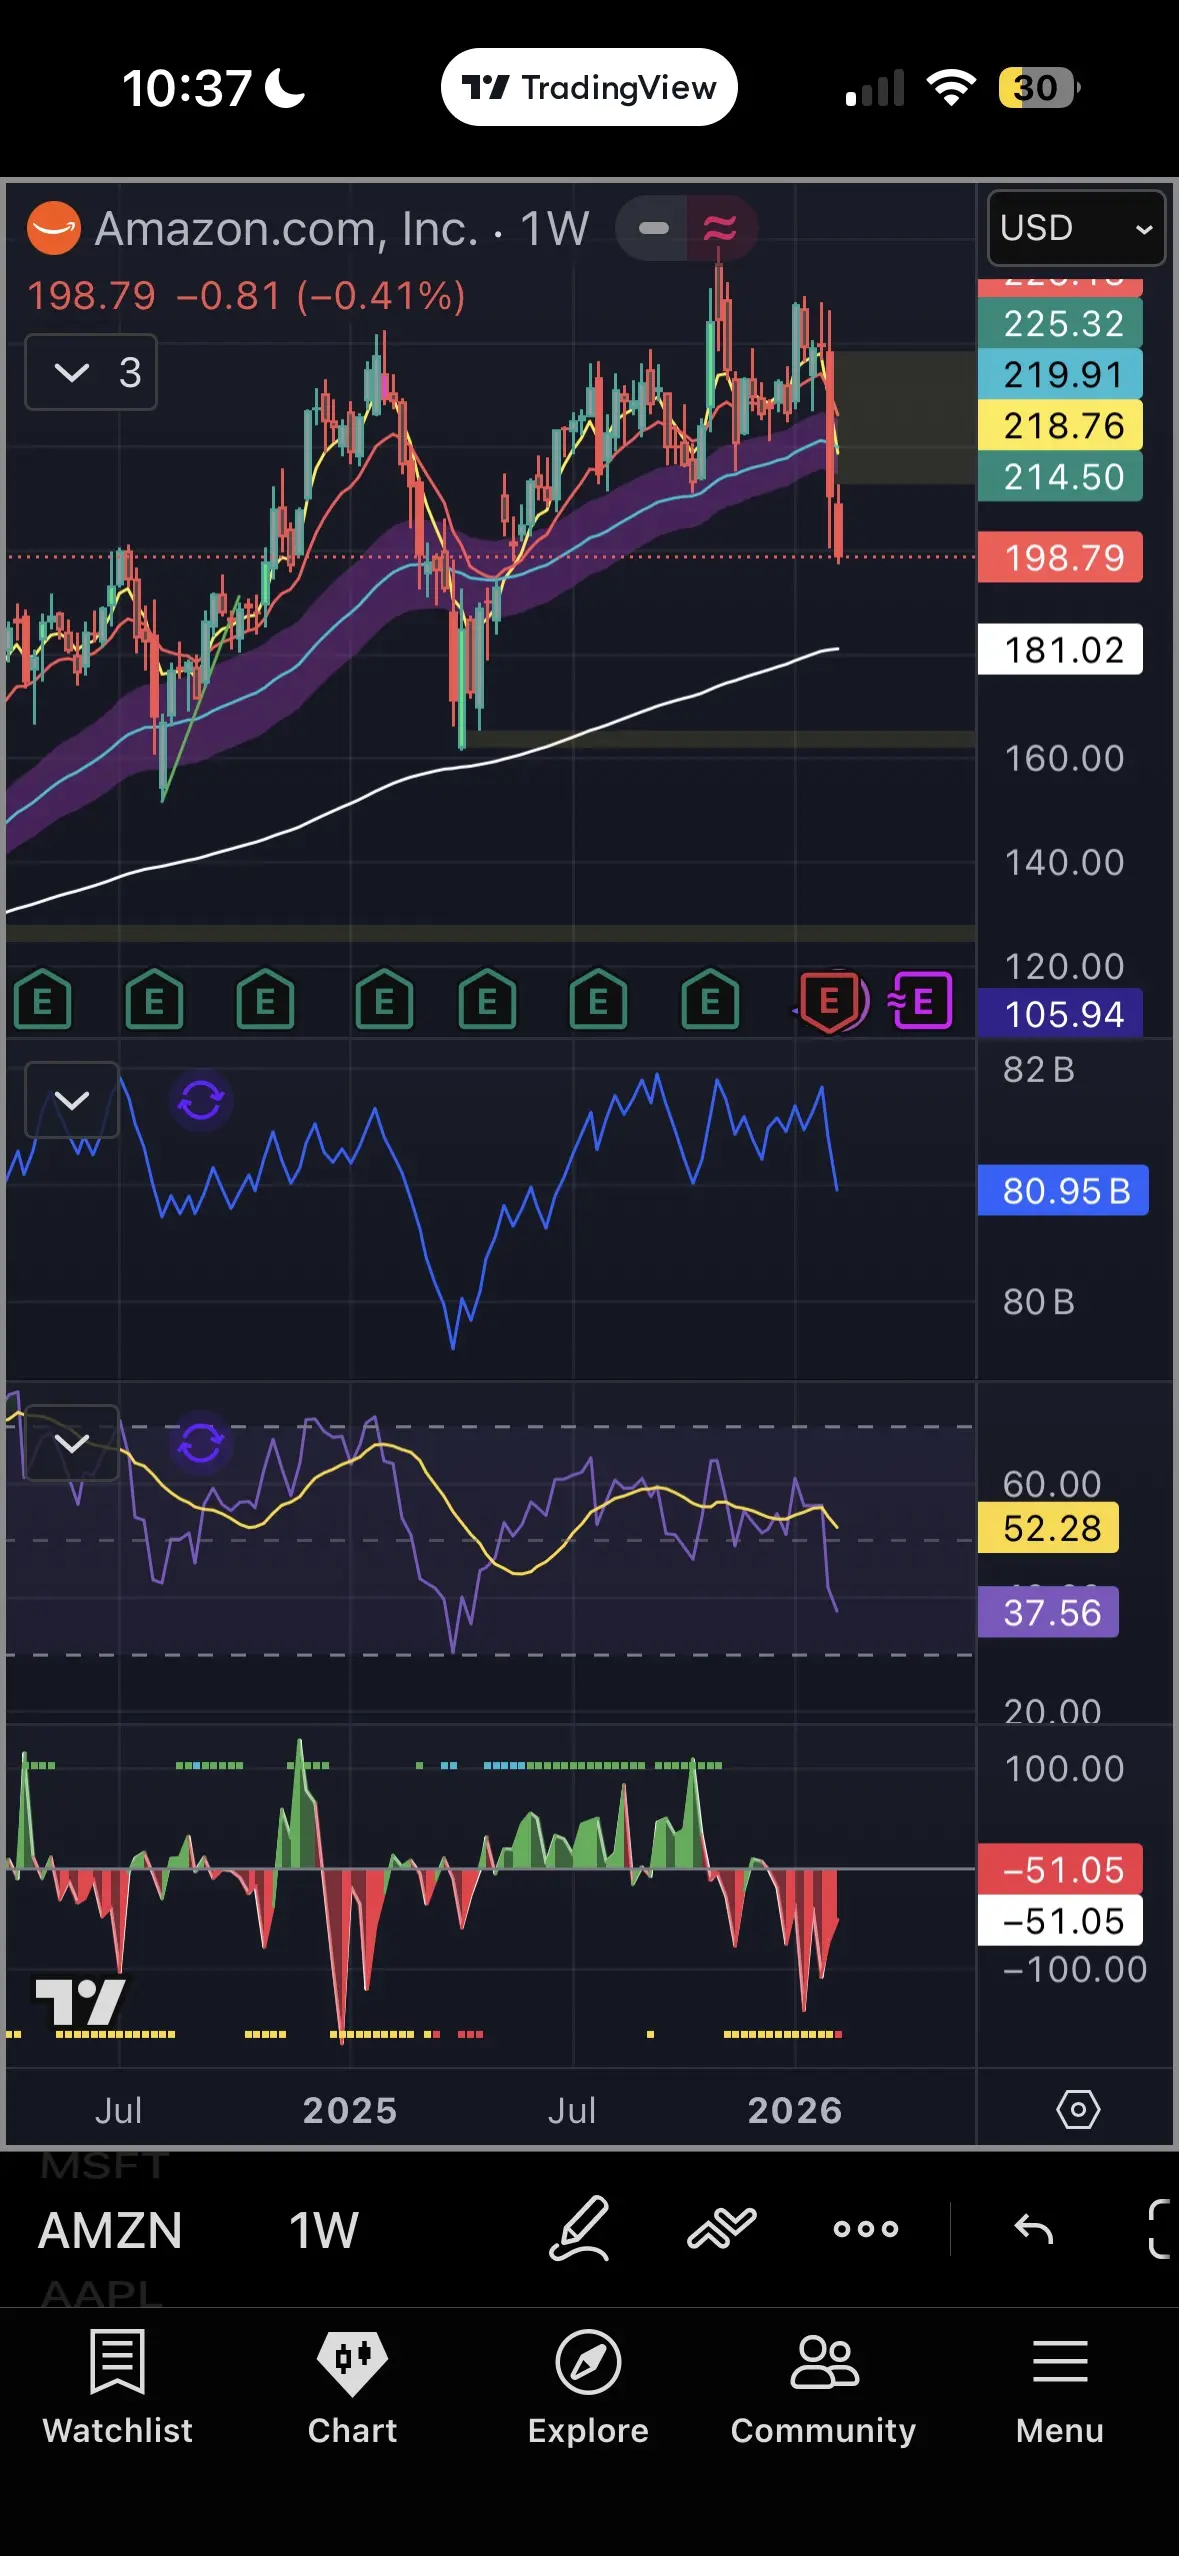Switch to the Chart tab
The image size is (1179, 2556).
[x=353, y=2389]
